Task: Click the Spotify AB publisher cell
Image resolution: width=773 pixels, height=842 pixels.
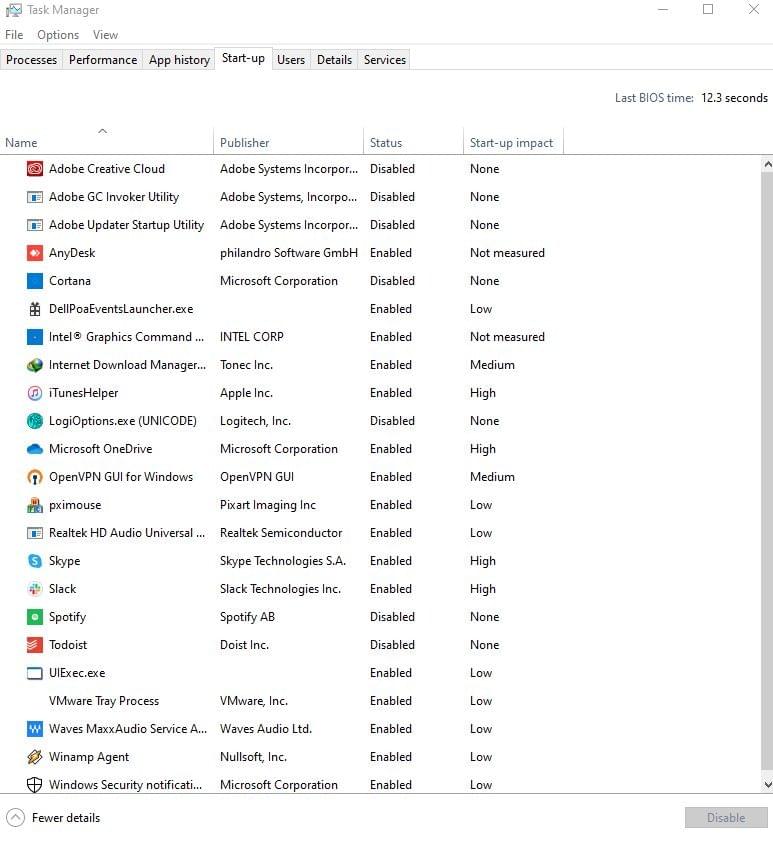Action: click(247, 617)
